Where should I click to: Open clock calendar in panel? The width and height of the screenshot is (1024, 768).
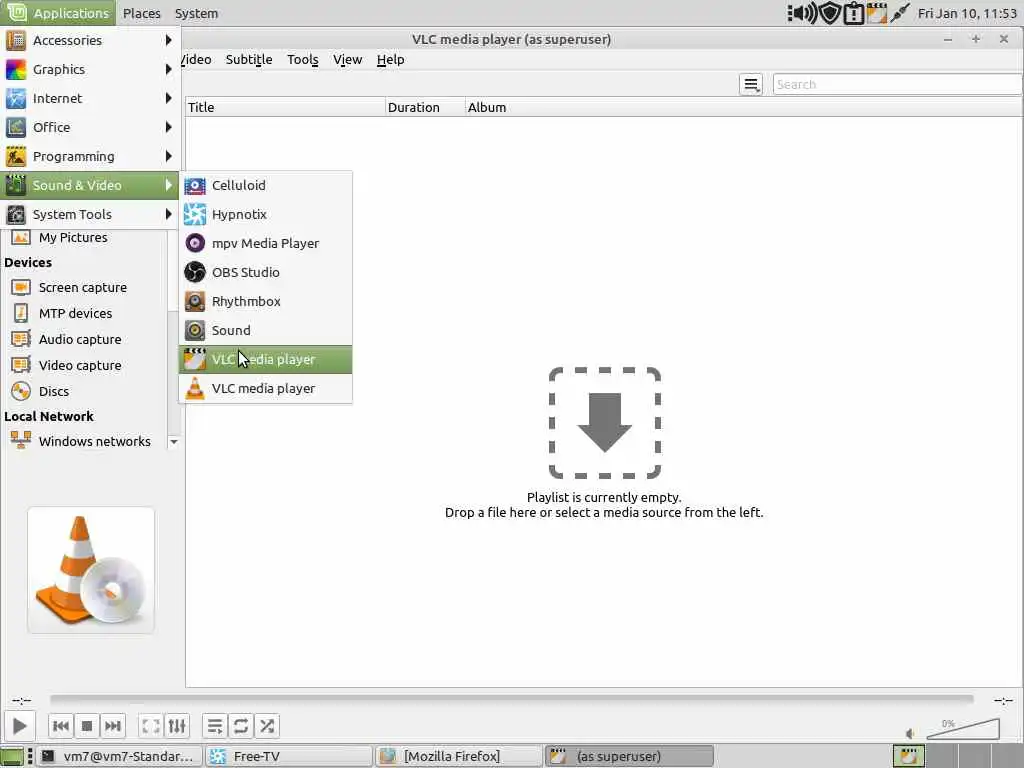click(x=967, y=13)
